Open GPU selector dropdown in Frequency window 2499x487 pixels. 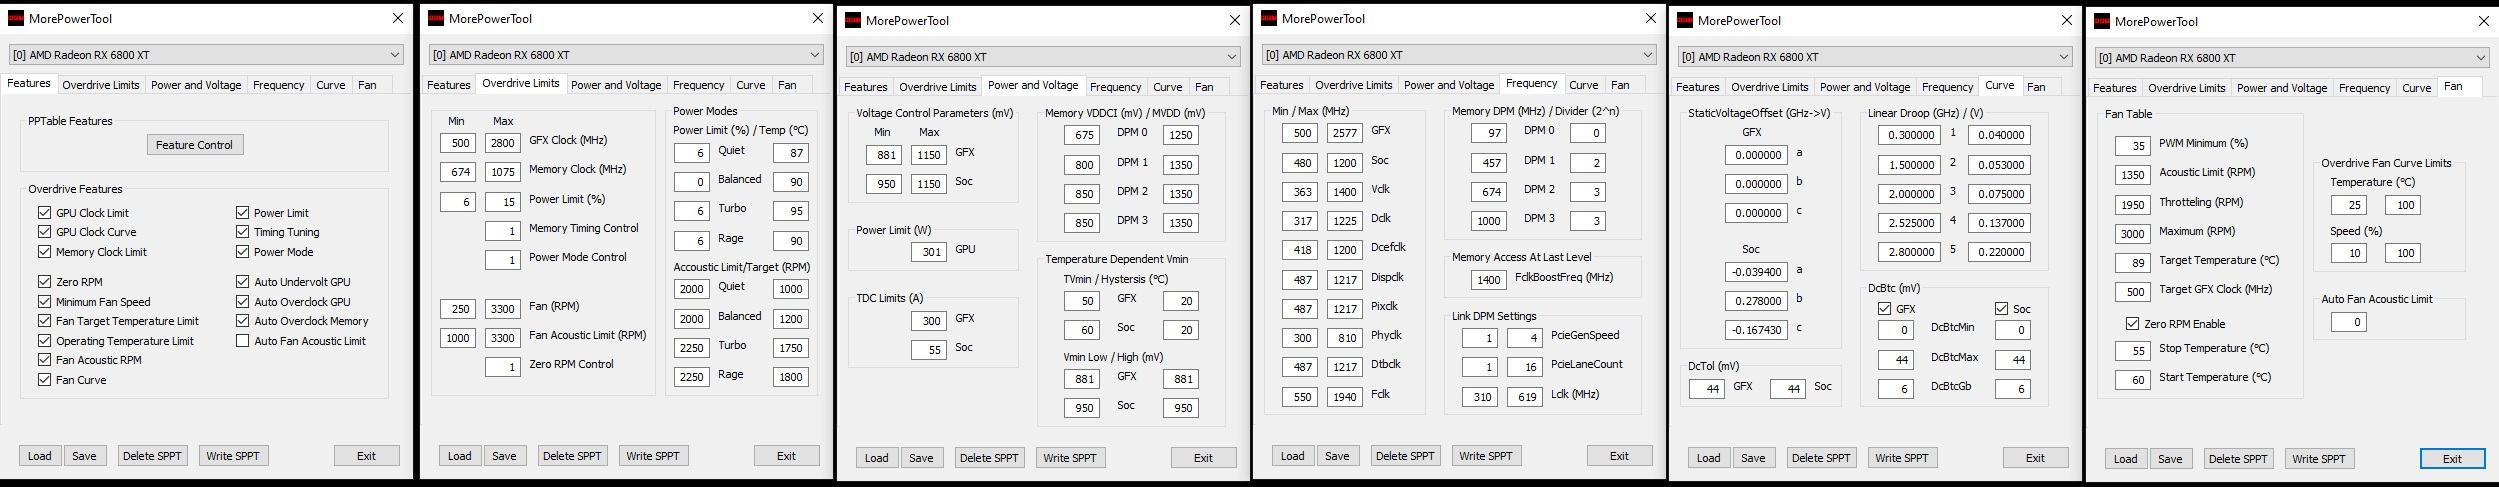1459,55
